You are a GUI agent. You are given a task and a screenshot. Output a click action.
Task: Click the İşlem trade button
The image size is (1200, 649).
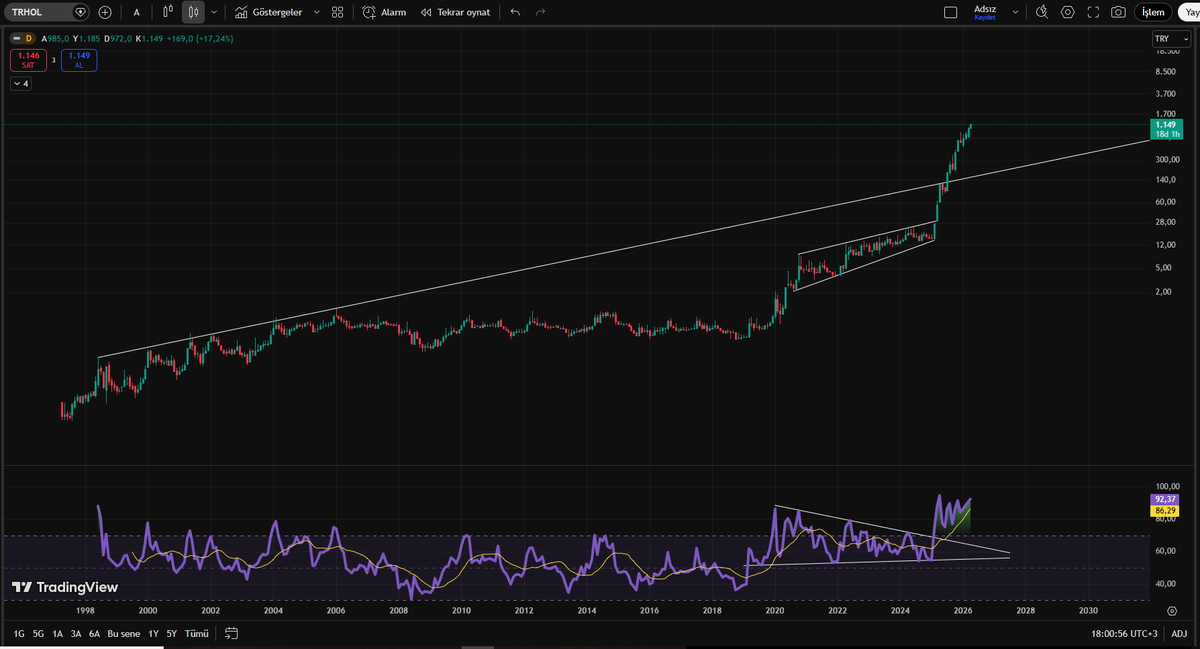1153,12
